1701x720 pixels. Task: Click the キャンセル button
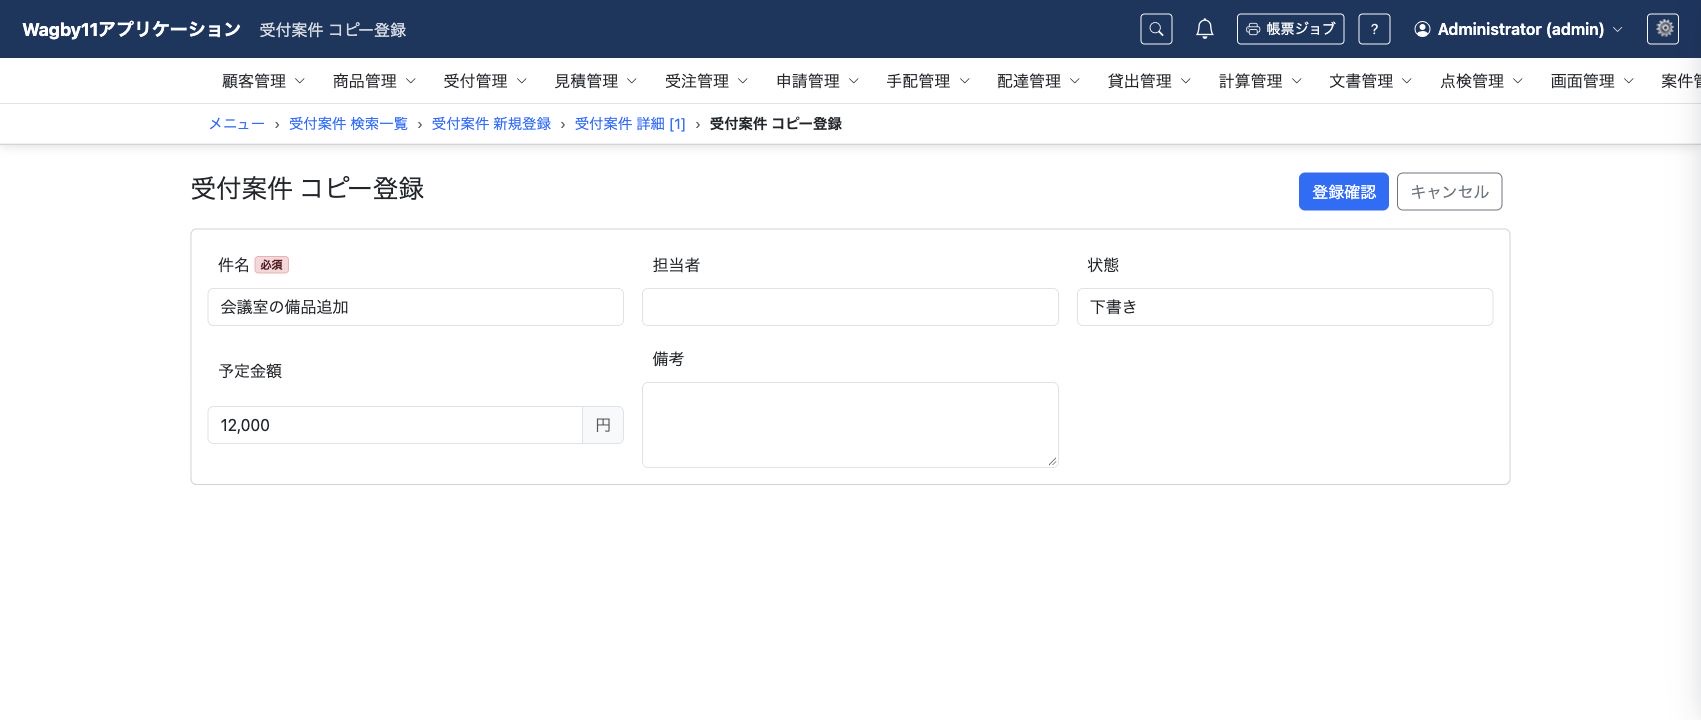click(x=1449, y=192)
